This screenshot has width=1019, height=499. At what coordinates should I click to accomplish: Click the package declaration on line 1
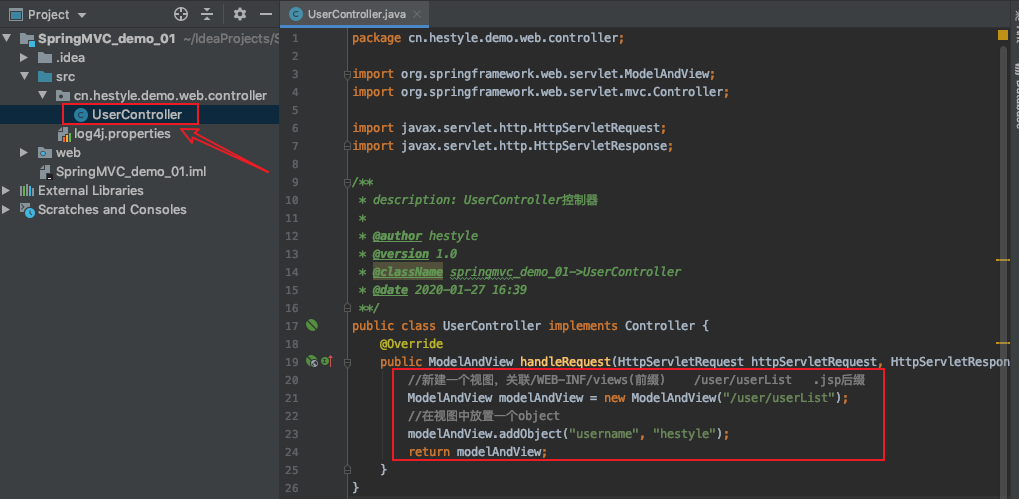coord(488,38)
